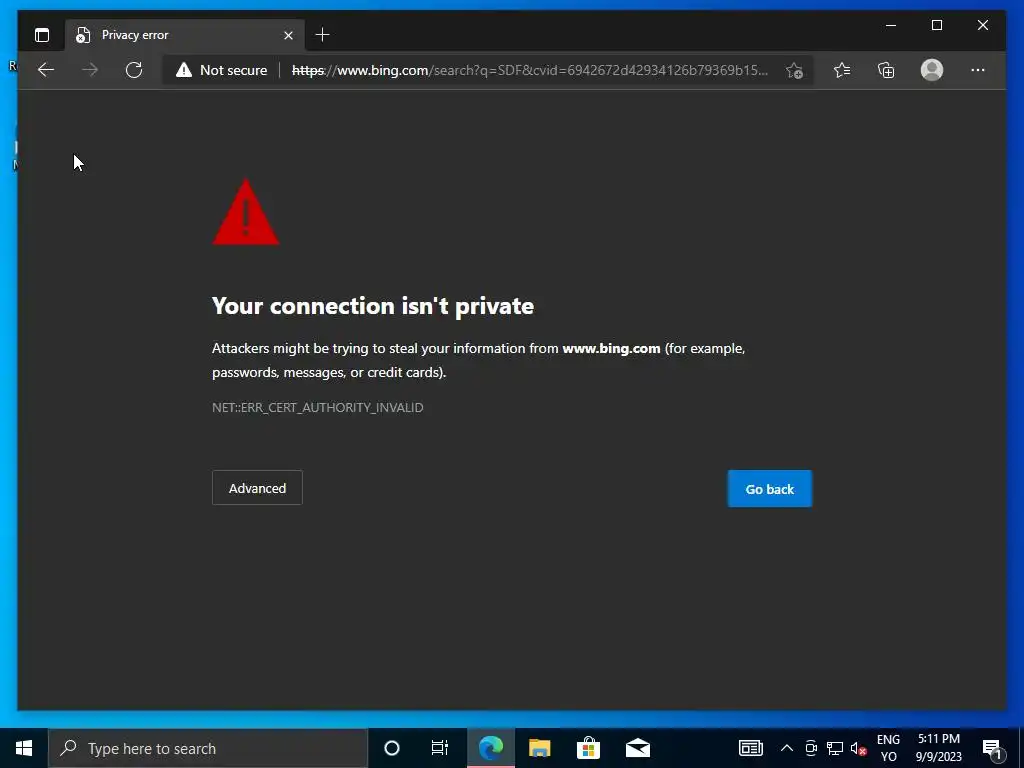The width and height of the screenshot is (1024, 768).
Task: Click the bold www.bing.com text
Action: [611, 348]
